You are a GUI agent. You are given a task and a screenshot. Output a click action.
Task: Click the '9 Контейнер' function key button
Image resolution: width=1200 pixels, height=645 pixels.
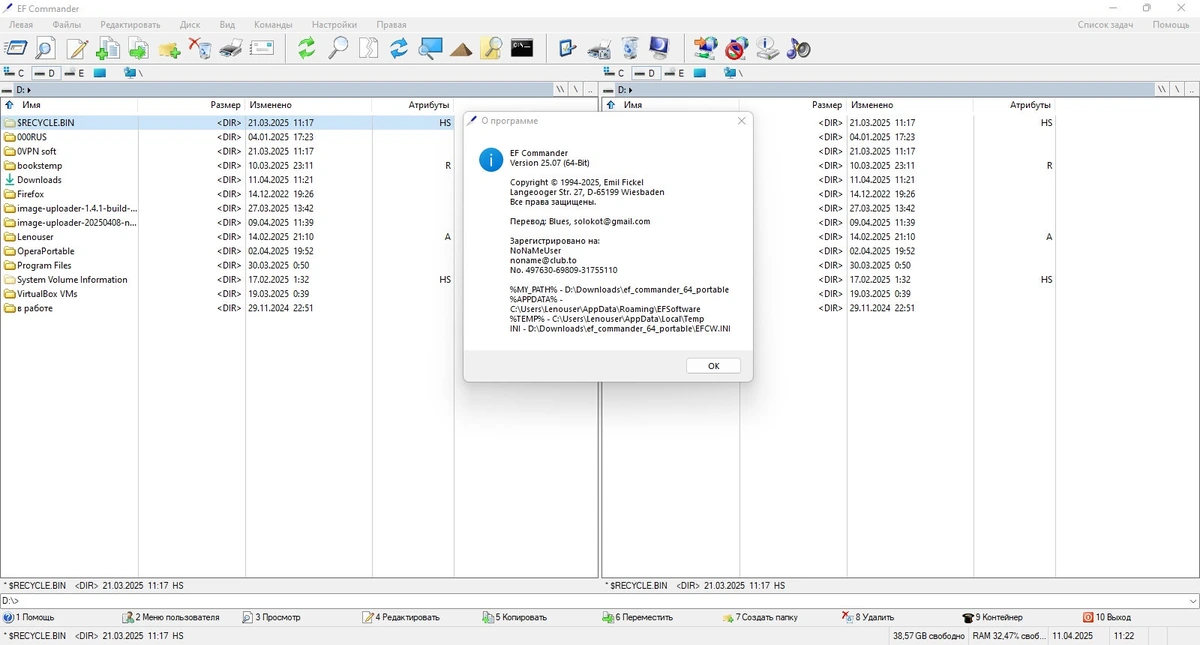(992, 618)
